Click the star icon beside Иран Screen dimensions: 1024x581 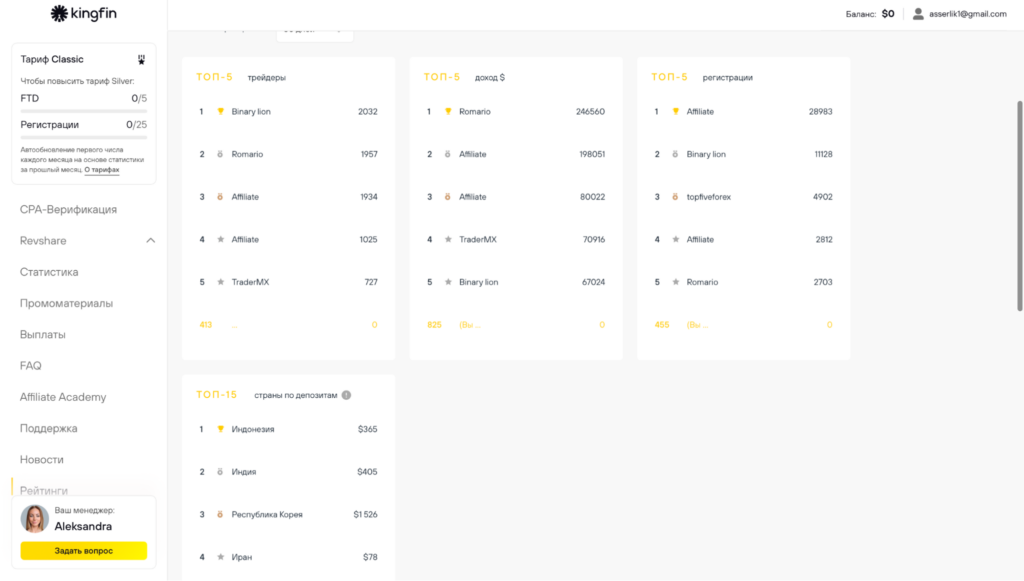coord(221,557)
